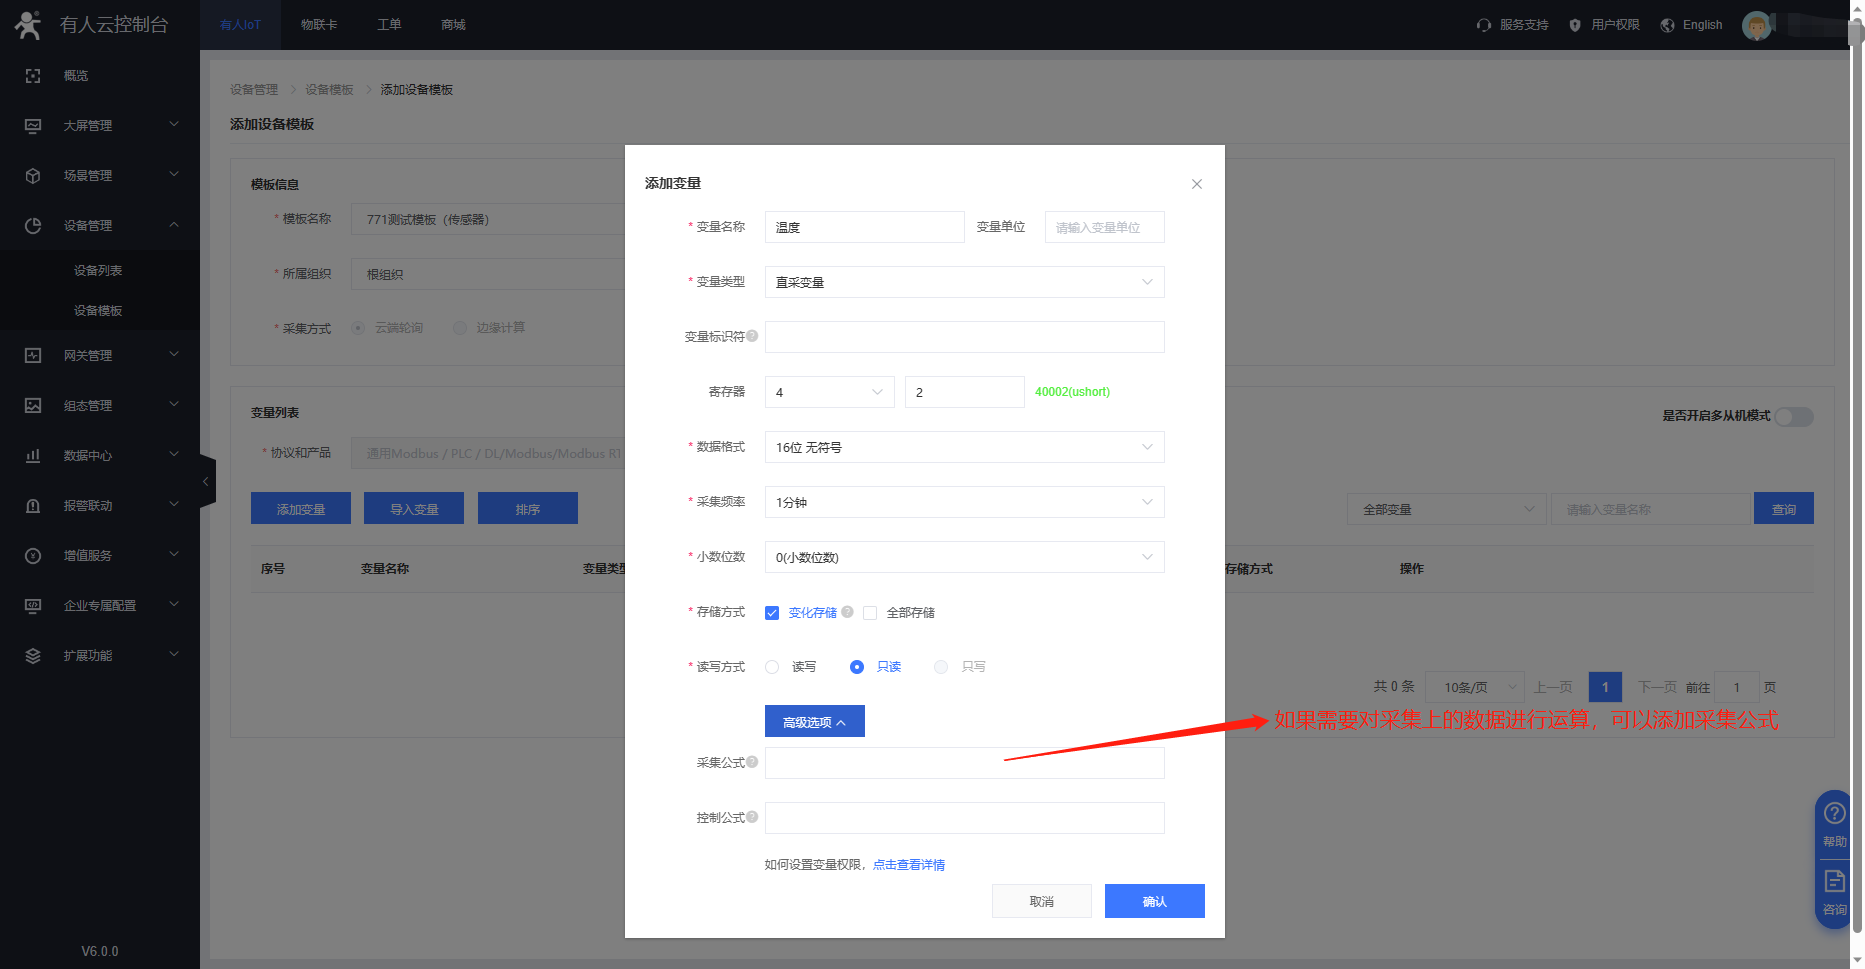Click the help icon next to 采集公式
The width and height of the screenshot is (1865, 969).
pyautogui.click(x=752, y=762)
